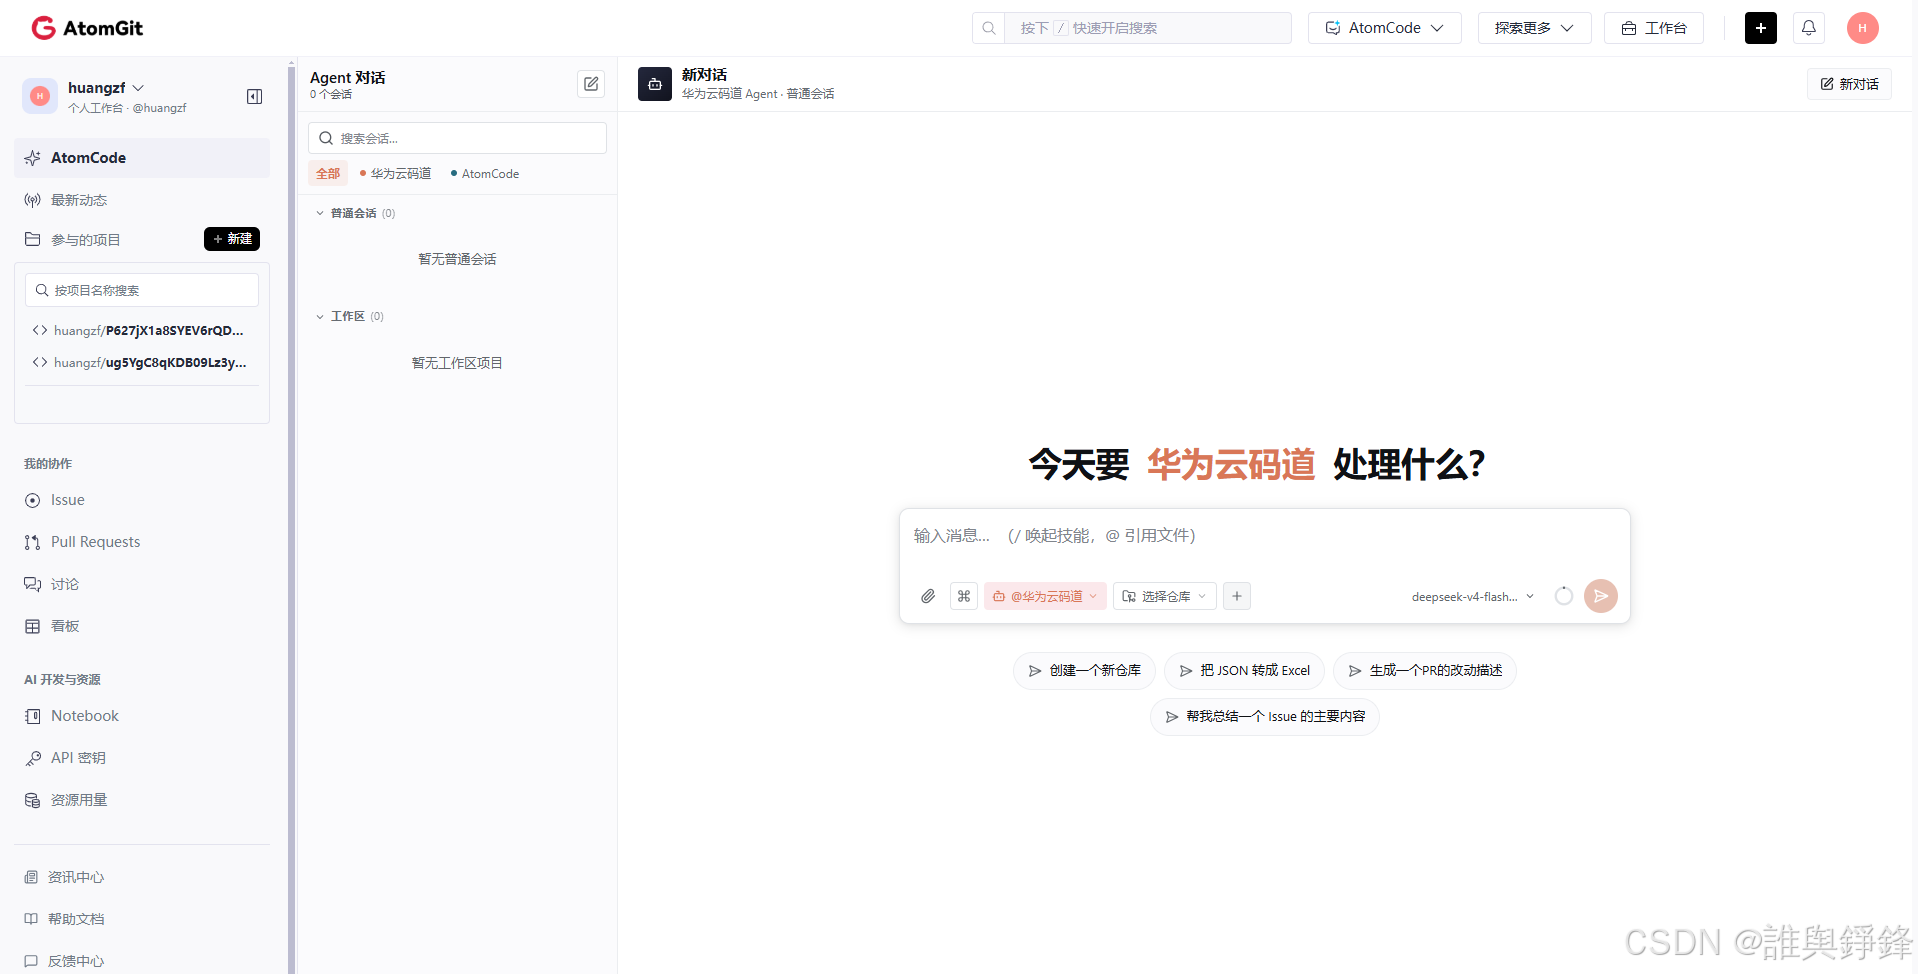1918x974 pixels.
Task: Open new conversation edit icon in Agent panel
Action: coord(591,84)
